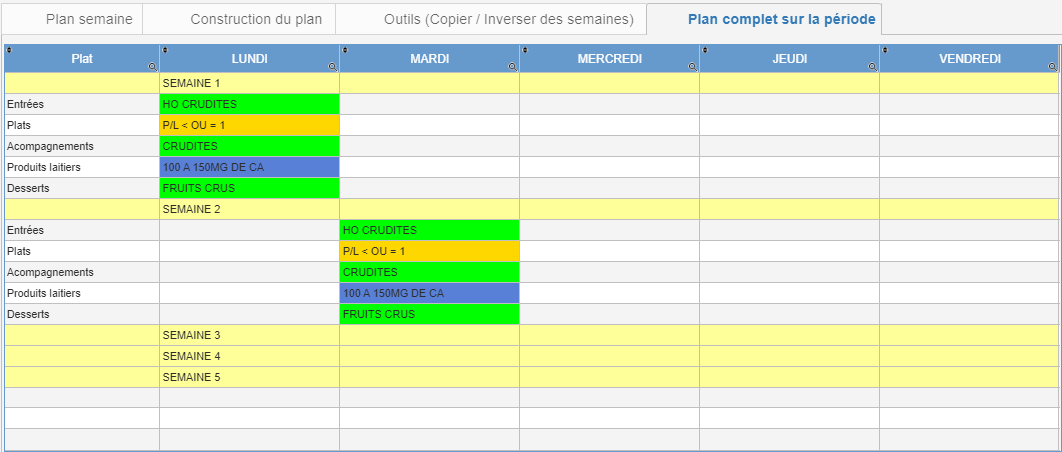Click the search magnifier in JEUDI column header
1062x452 pixels.
(x=872, y=66)
